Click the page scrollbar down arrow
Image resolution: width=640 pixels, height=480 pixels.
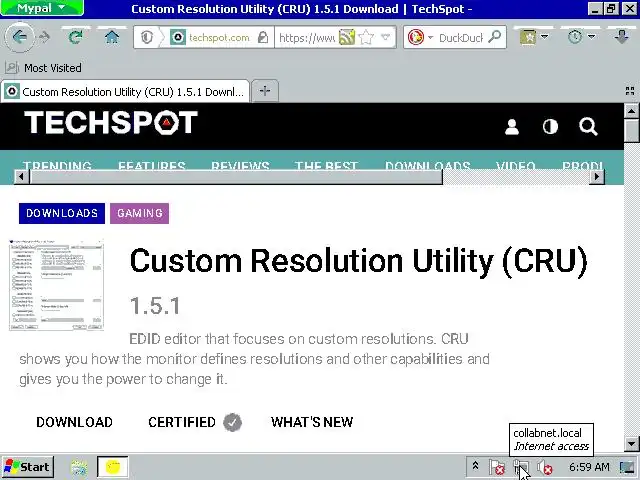tap(631, 443)
